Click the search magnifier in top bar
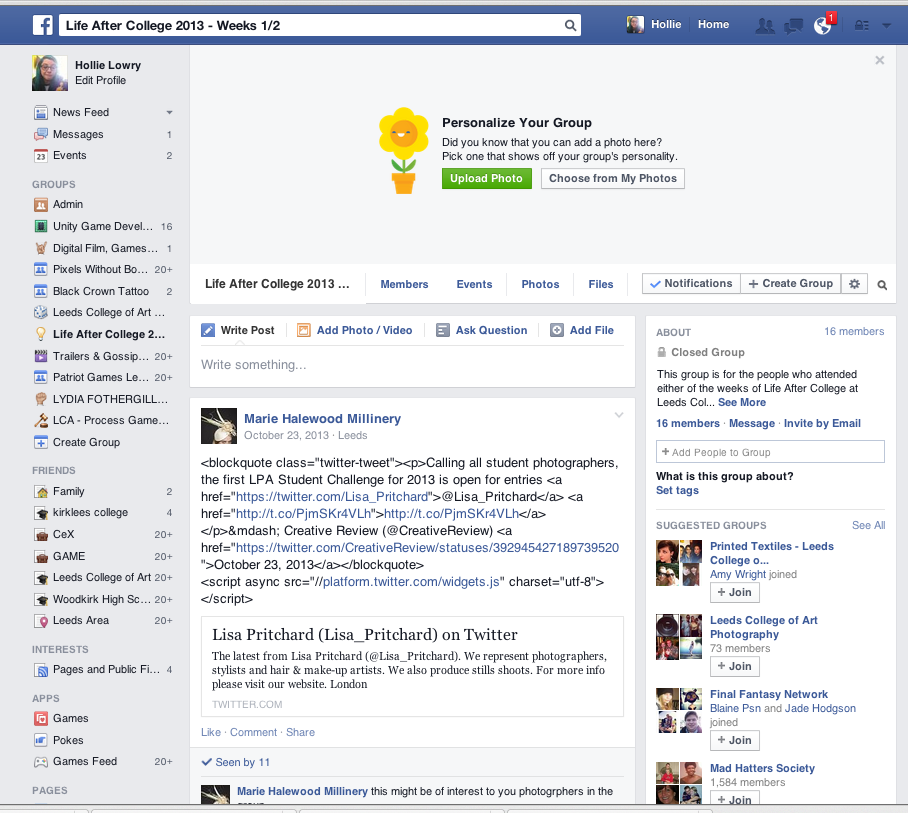This screenshot has height=813, width=908. click(x=570, y=25)
